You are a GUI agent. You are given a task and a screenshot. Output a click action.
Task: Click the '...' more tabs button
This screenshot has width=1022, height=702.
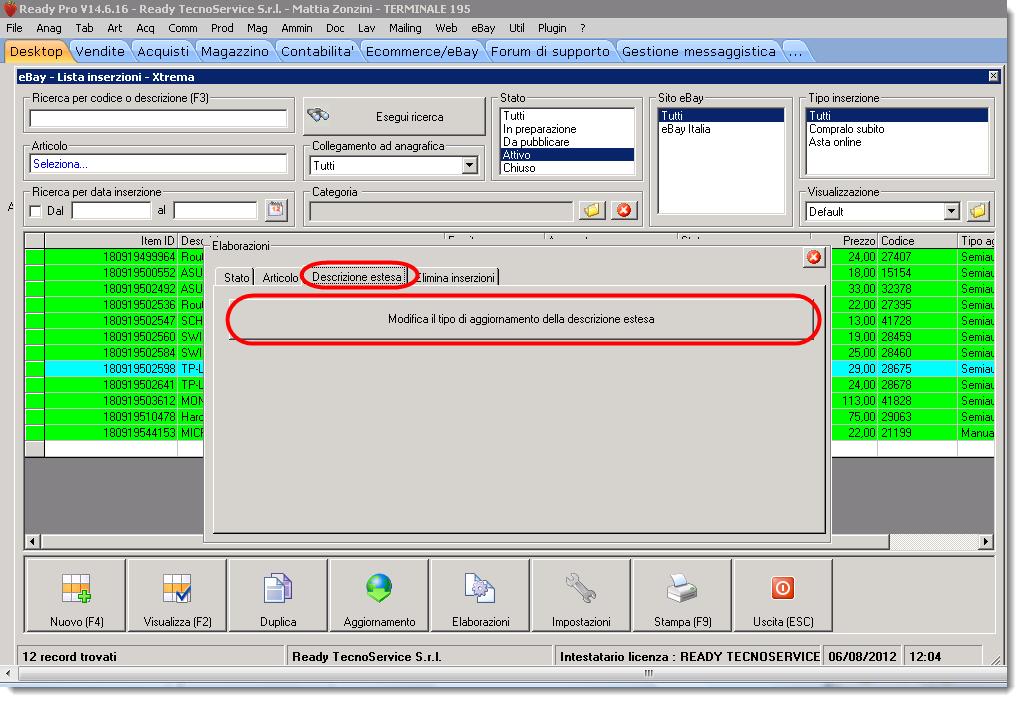pos(795,51)
